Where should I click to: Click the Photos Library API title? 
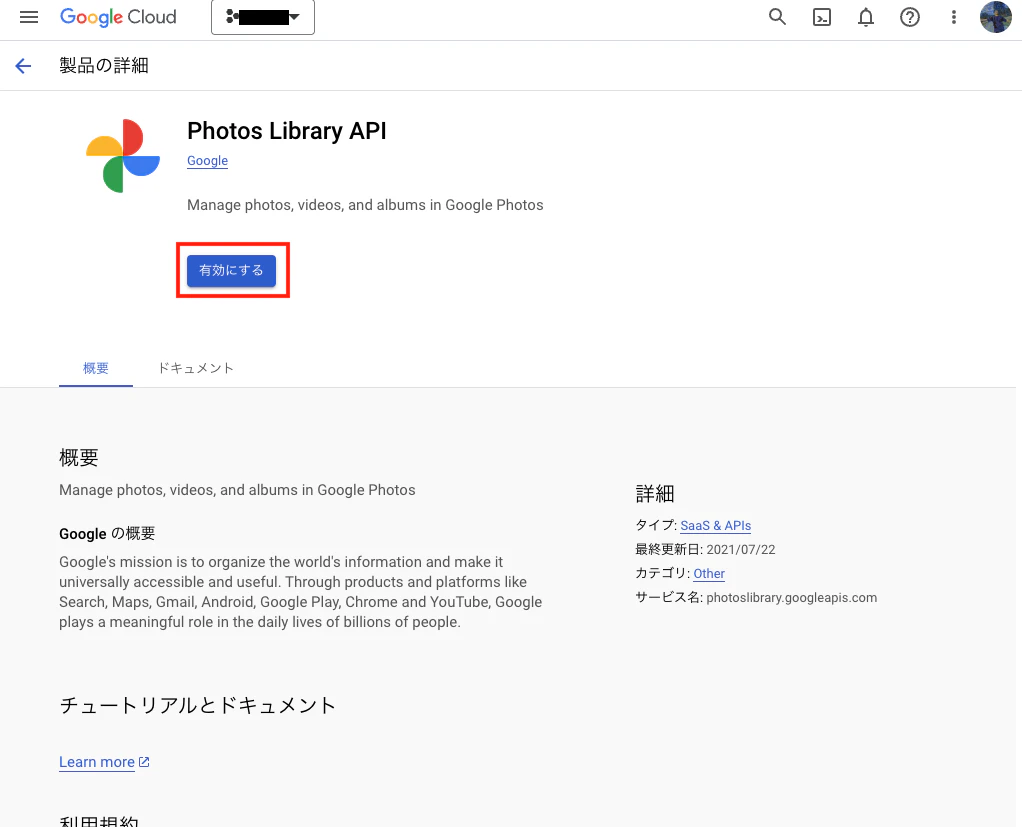point(287,131)
